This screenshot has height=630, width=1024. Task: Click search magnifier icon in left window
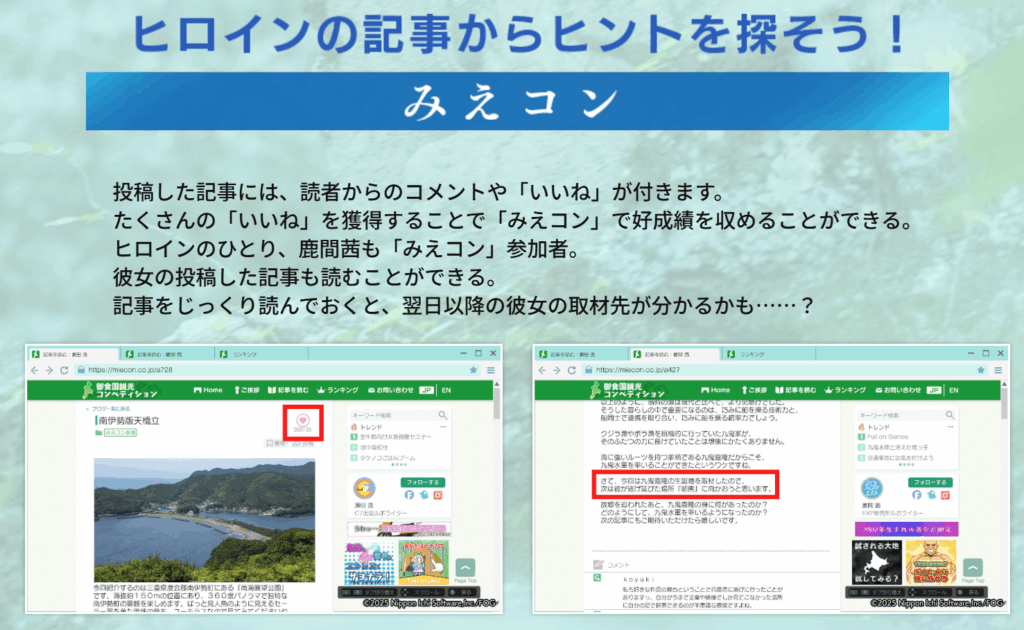tap(443, 415)
